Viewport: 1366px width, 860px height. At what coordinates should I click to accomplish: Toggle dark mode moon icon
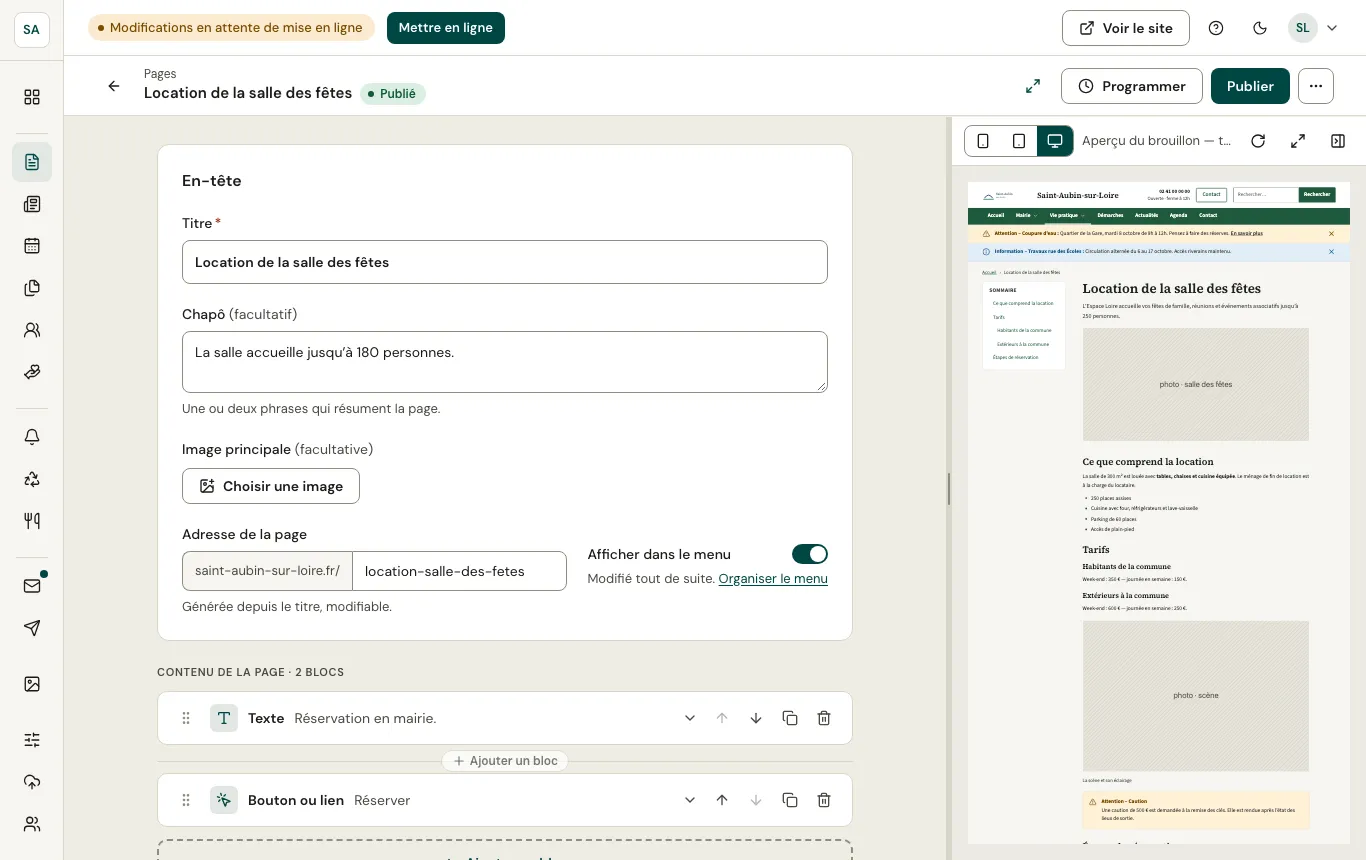click(x=1260, y=28)
